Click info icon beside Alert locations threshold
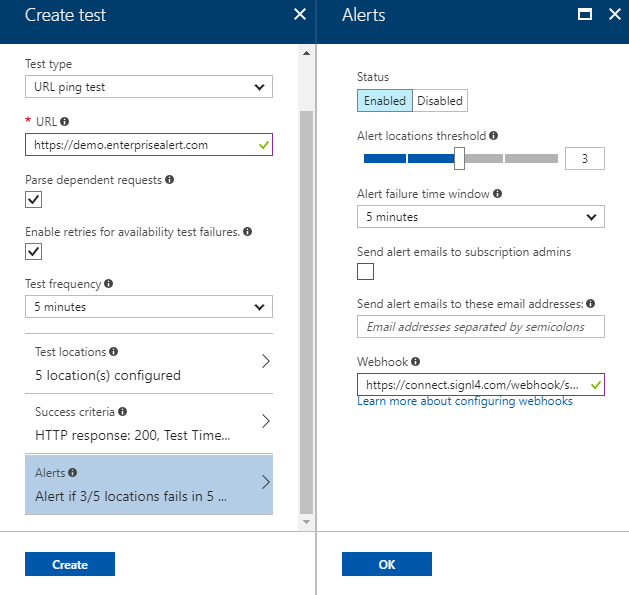Screen dimensions: 629x595 (493, 136)
